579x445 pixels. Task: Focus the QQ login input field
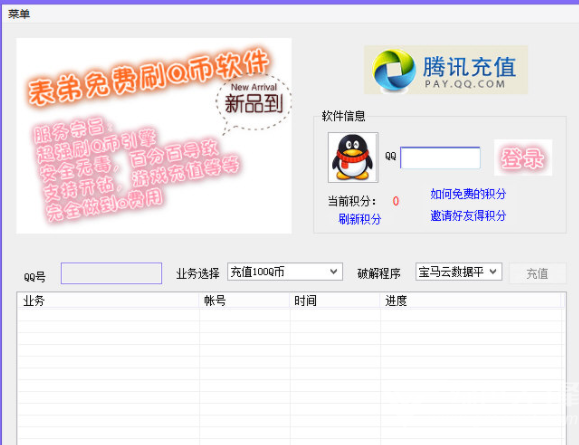440,158
